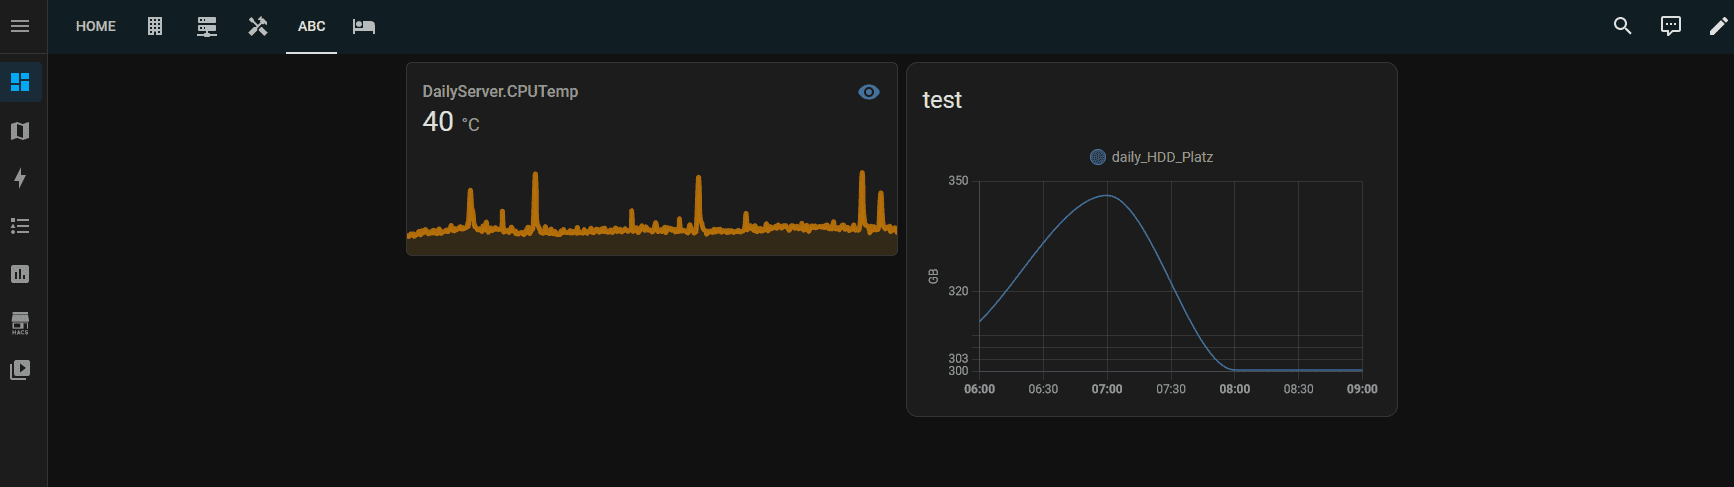This screenshot has width=1734, height=487.
Task: Open the Energy lightning bolt icon
Action: tap(20, 178)
